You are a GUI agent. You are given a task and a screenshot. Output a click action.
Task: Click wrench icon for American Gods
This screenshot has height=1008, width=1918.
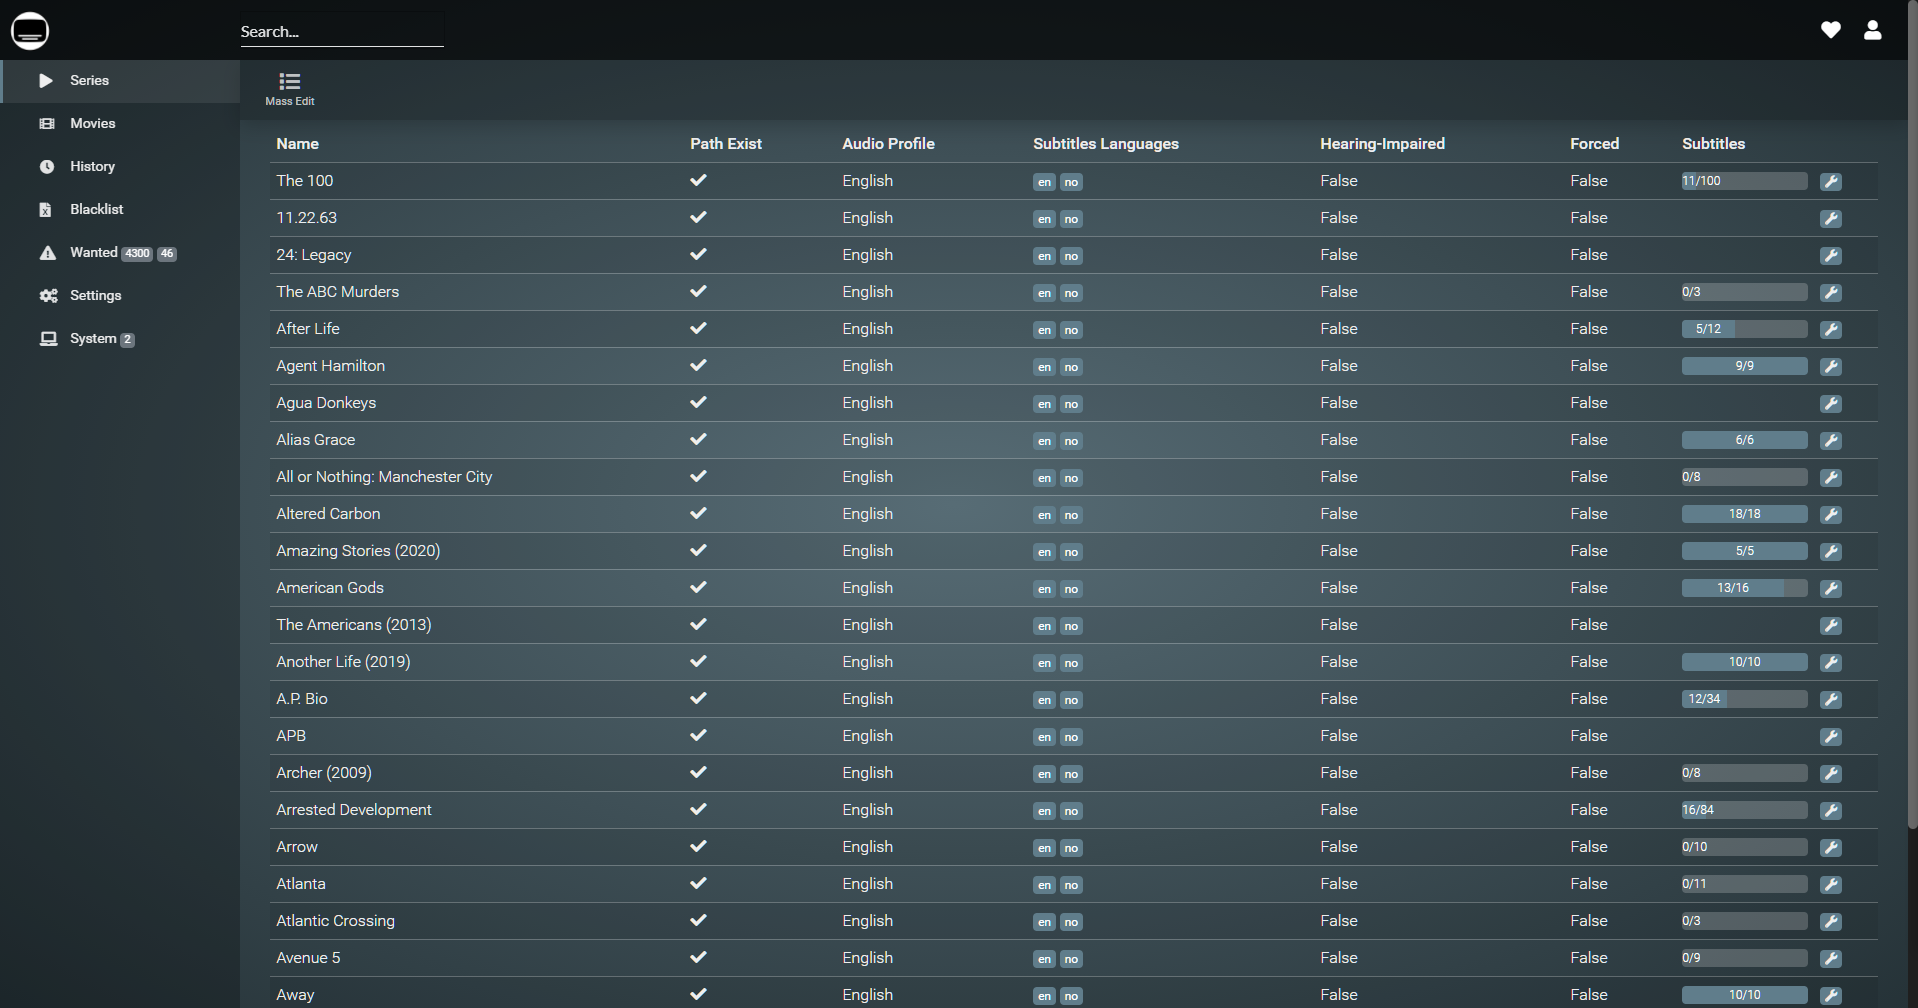point(1830,589)
